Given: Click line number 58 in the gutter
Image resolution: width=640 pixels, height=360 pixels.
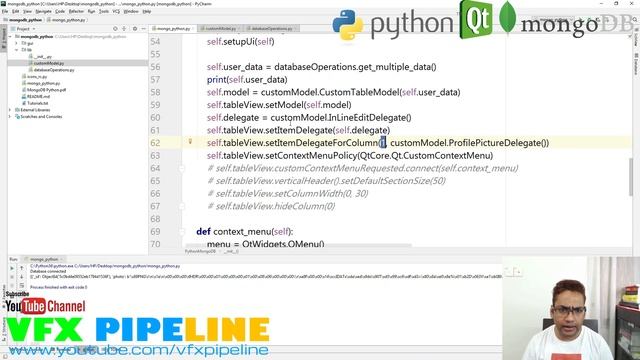Looking at the screenshot, I should [x=155, y=92].
